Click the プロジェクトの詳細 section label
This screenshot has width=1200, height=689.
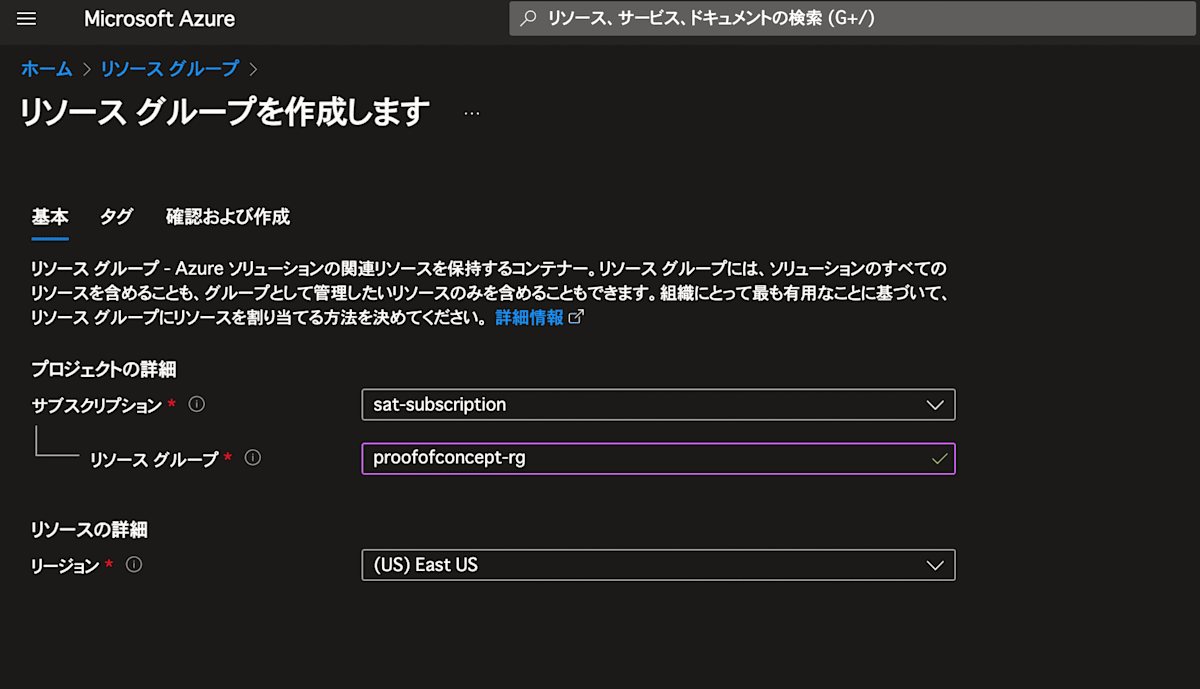click(x=104, y=370)
